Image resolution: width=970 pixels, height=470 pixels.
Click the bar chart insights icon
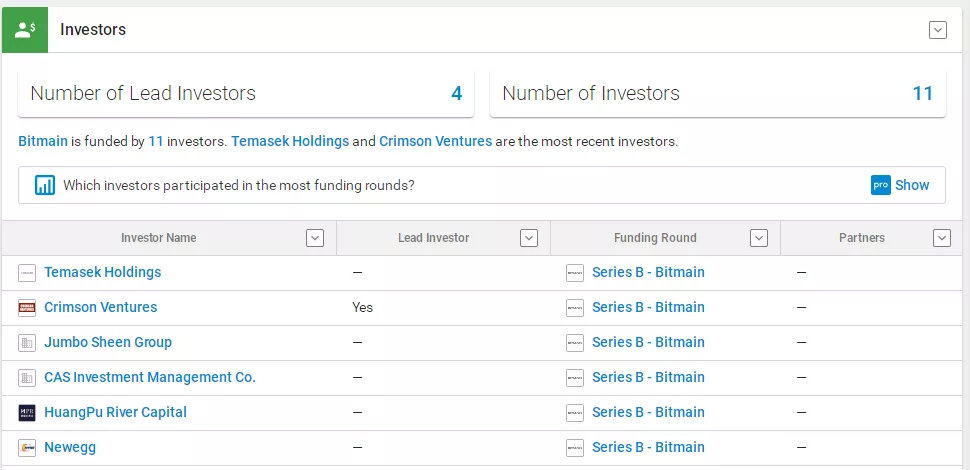pyautogui.click(x=45, y=185)
